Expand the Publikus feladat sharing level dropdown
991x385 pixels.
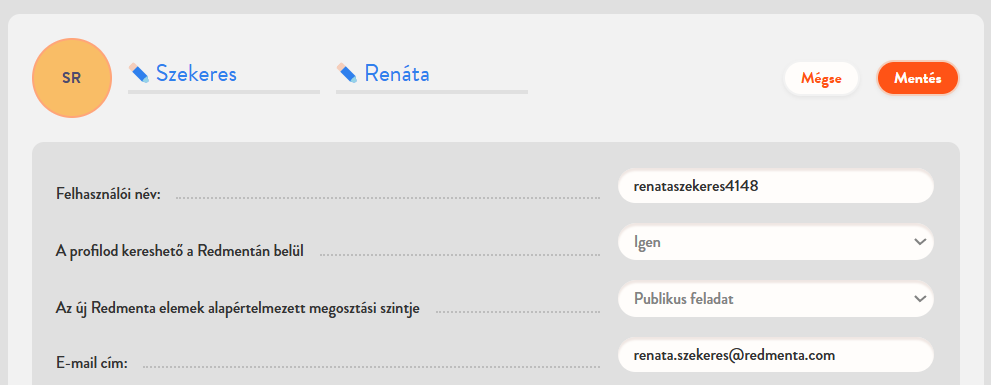click(775, 299)
